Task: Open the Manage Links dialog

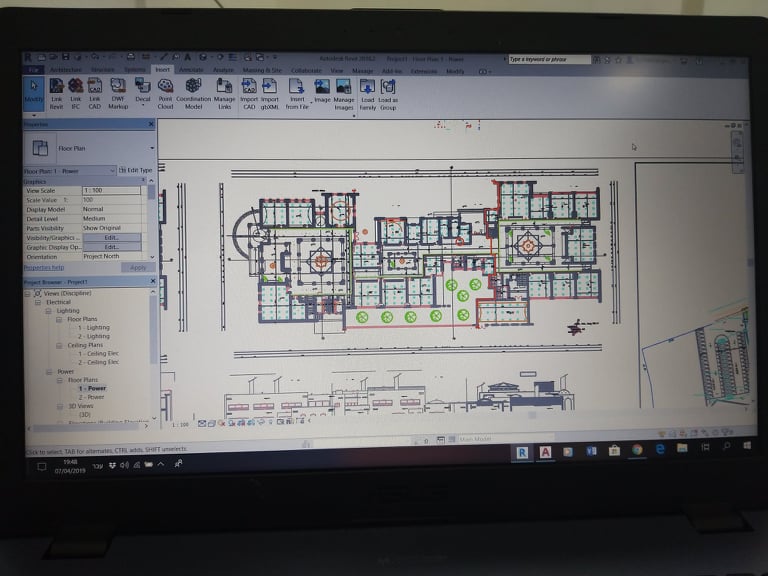Action: point(224,93)
